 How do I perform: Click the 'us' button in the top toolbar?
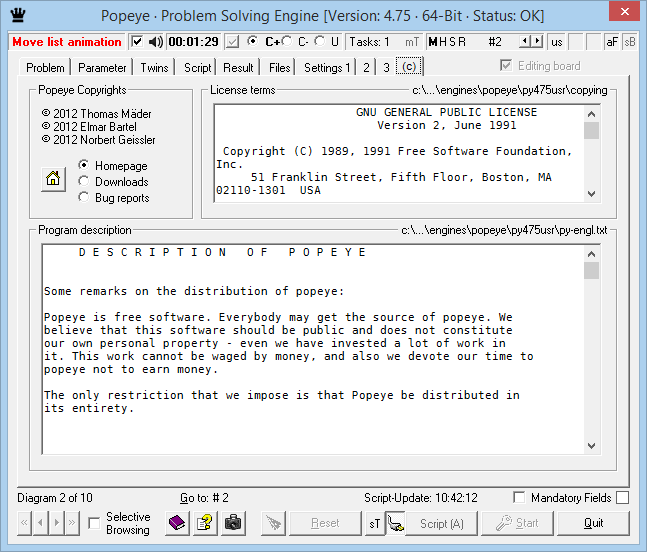(557, 42)
